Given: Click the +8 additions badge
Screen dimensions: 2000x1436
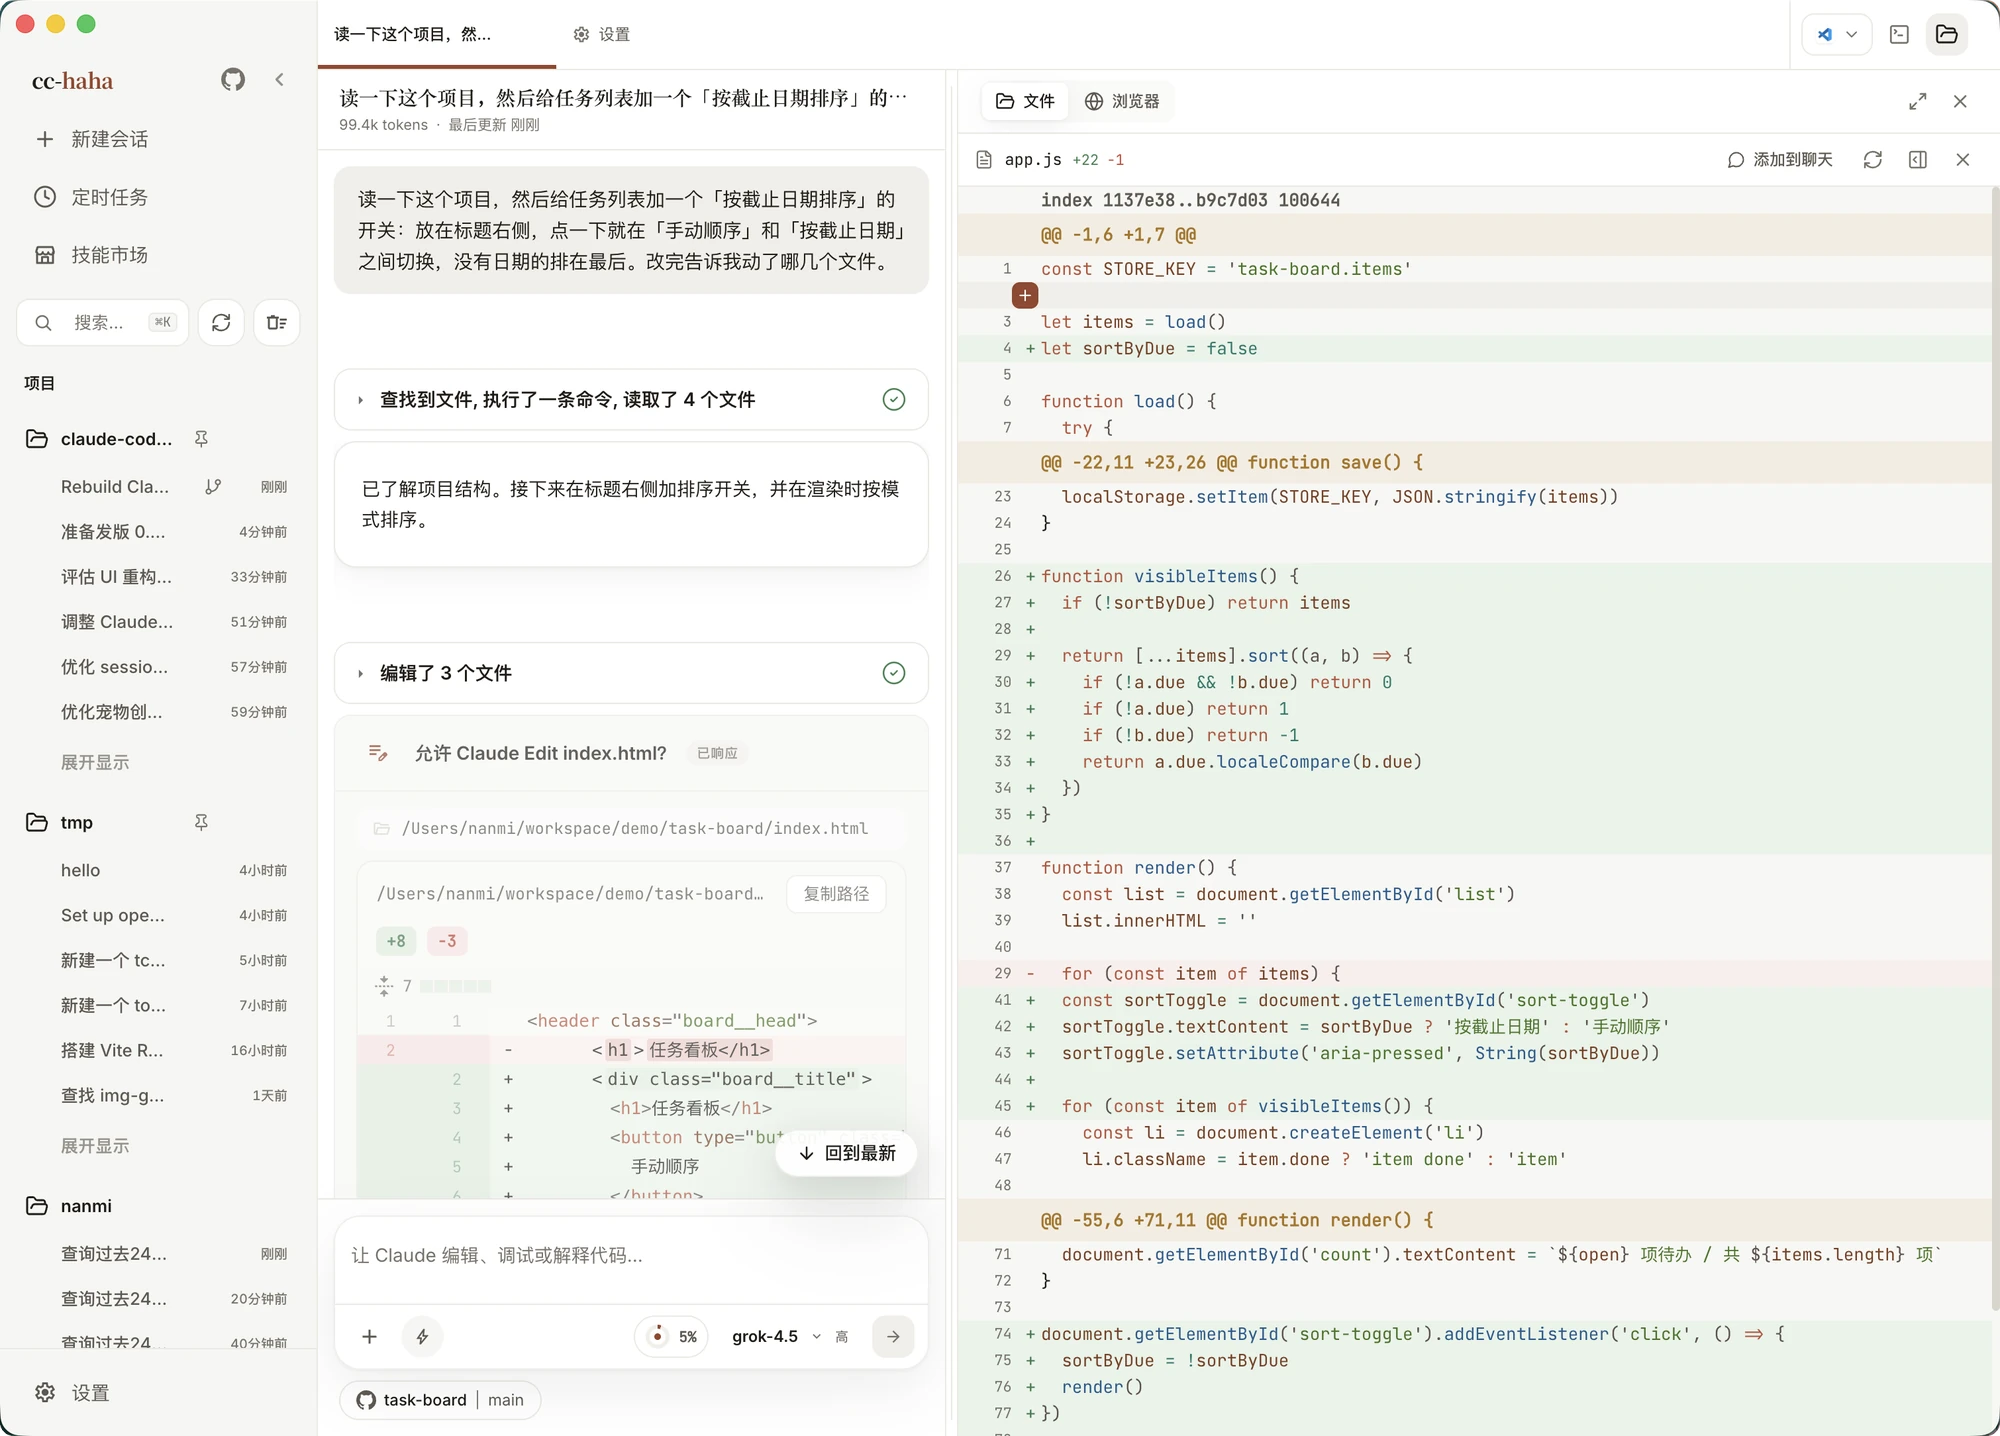Looking at the screenshot, I should [396, 941].
